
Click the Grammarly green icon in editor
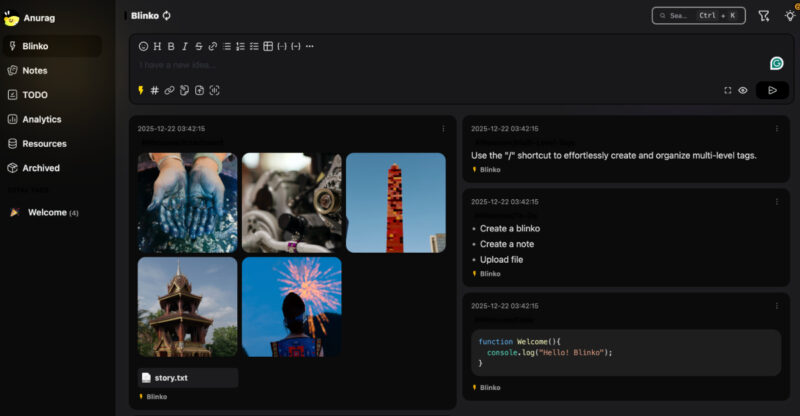tap(777, 63)
